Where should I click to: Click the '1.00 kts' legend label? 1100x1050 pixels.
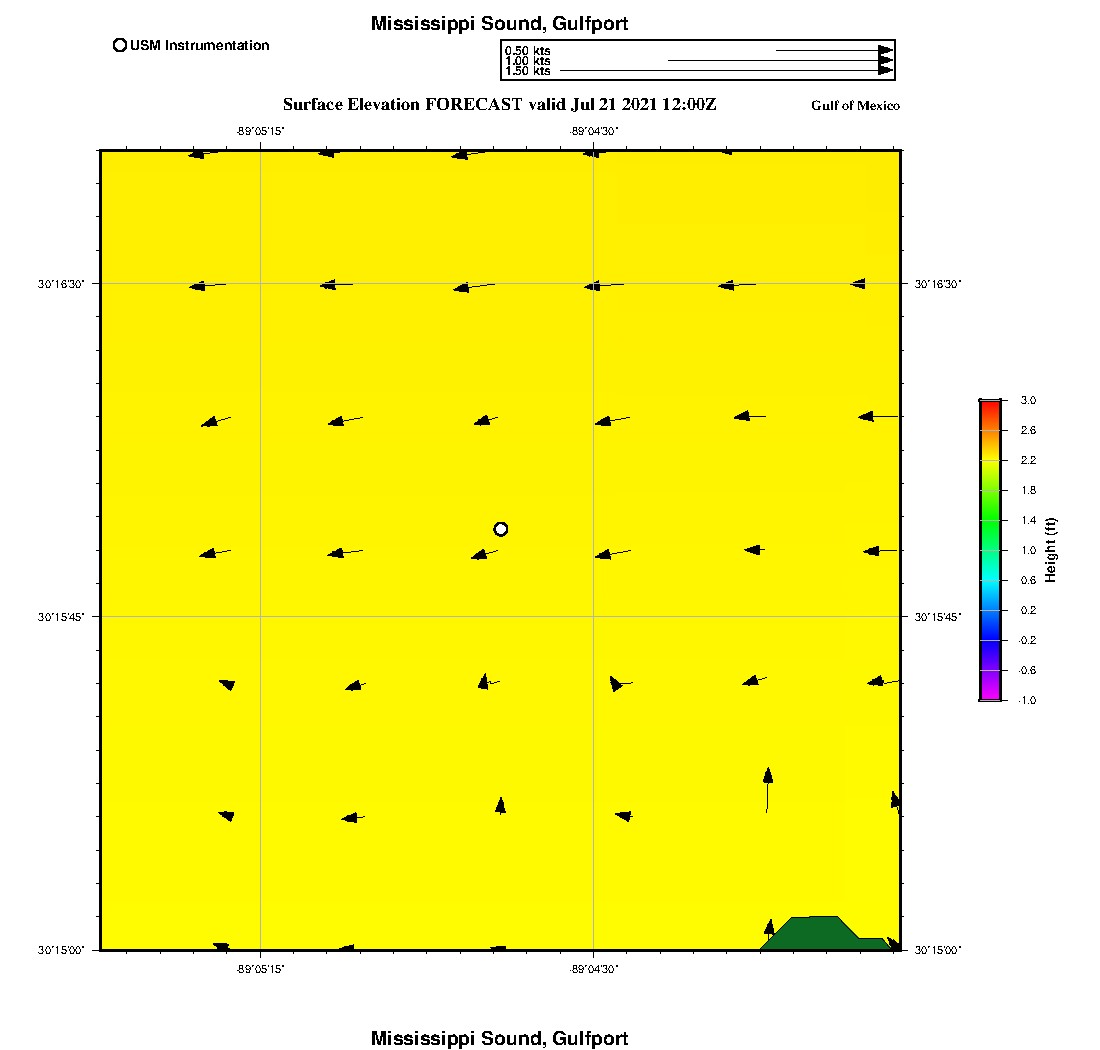527,61
